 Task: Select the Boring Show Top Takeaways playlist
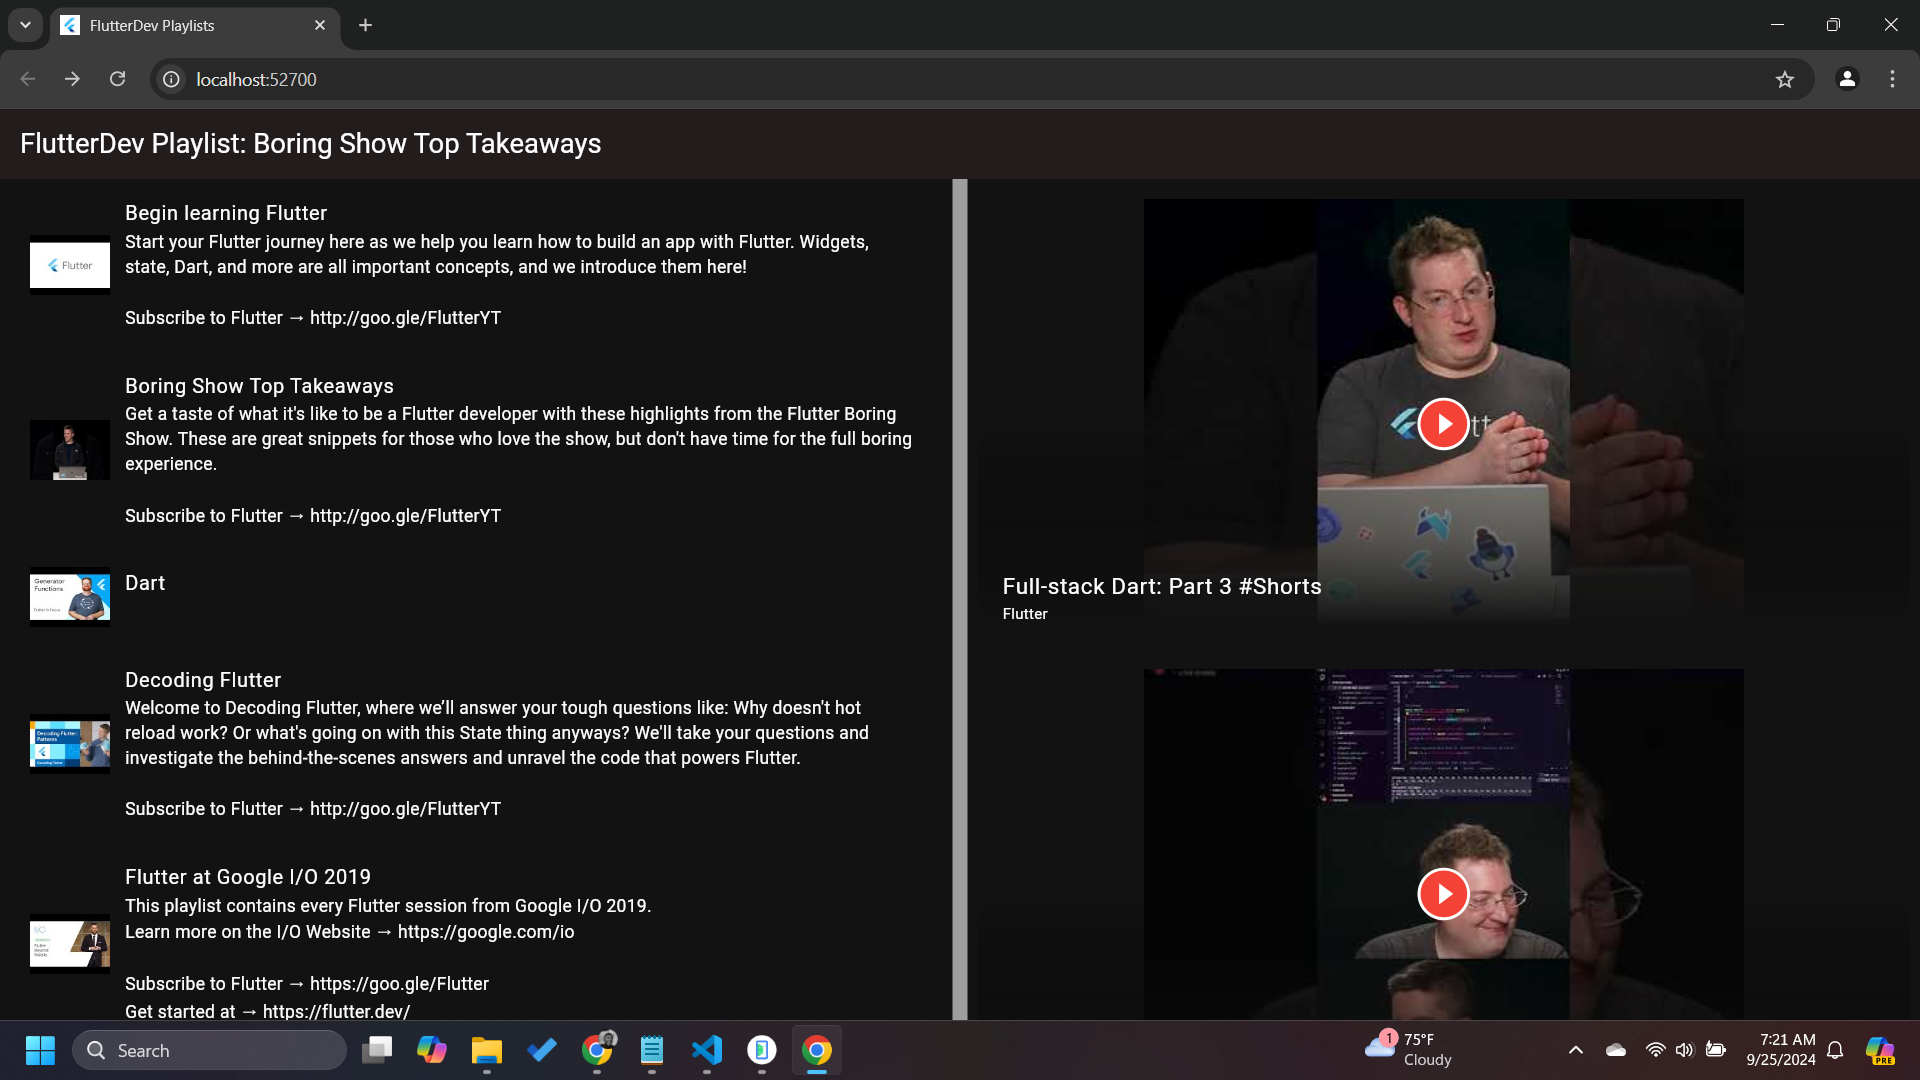pos(259,386)
